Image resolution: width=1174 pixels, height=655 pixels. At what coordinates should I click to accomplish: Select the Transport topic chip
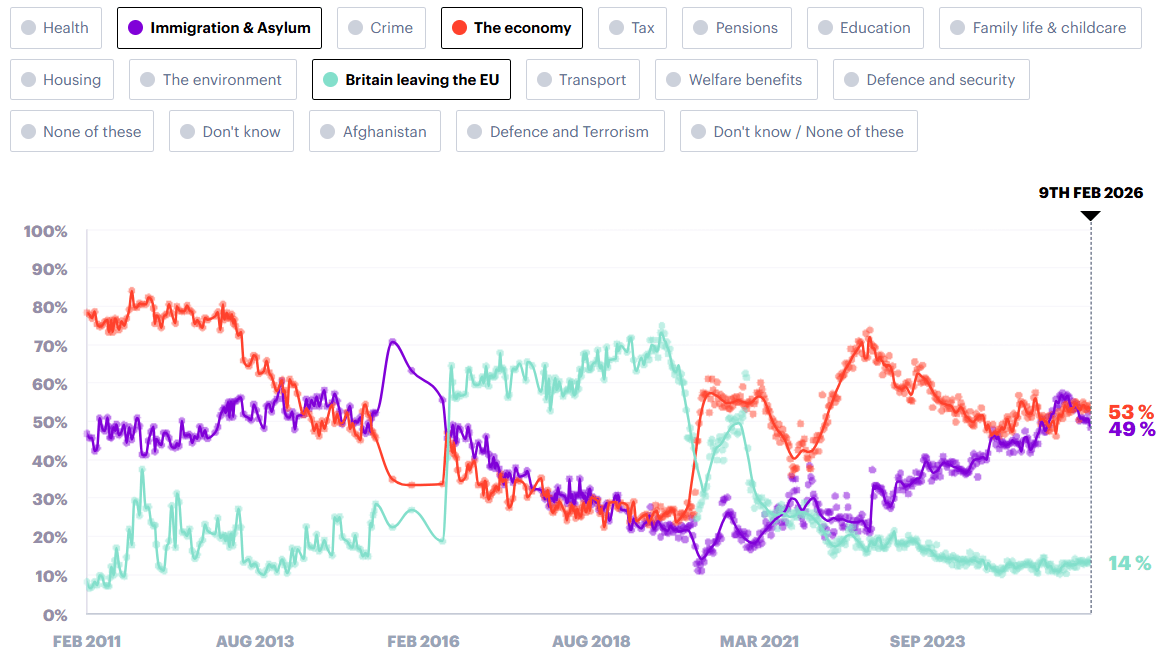click(x=582, y=80)
